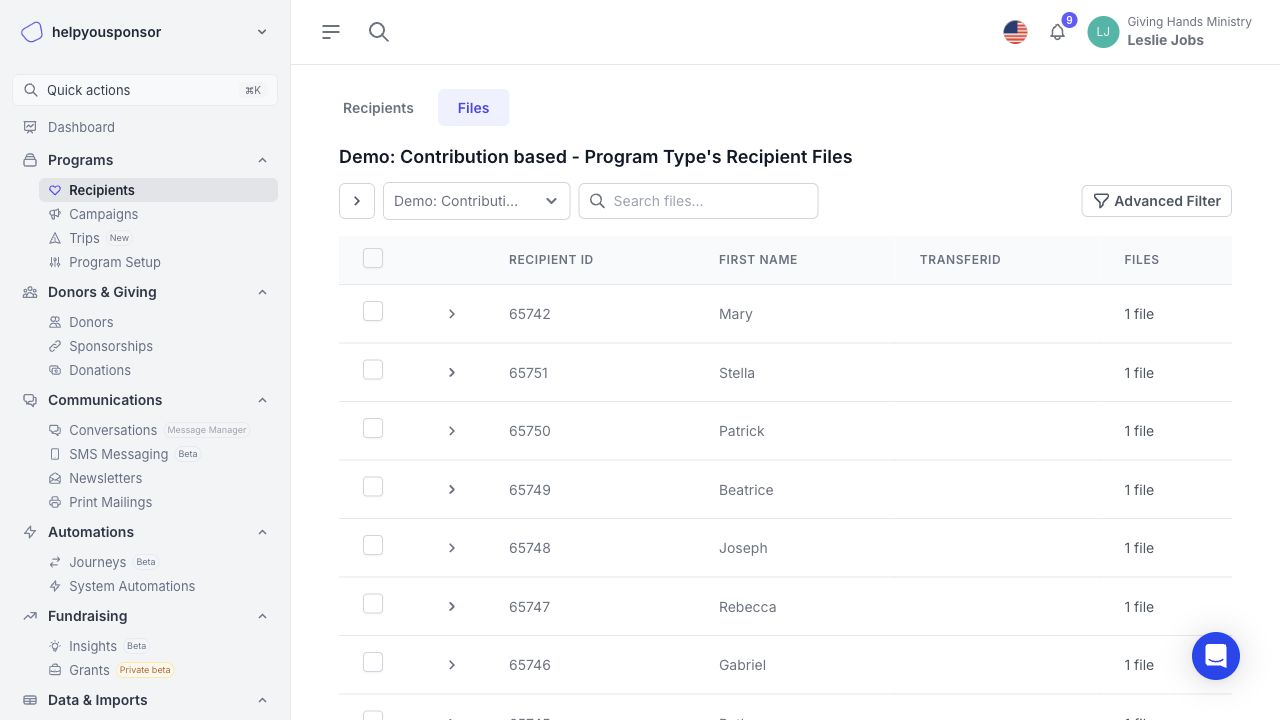
Task: Open Quick actions search
Action: point(145,90)
